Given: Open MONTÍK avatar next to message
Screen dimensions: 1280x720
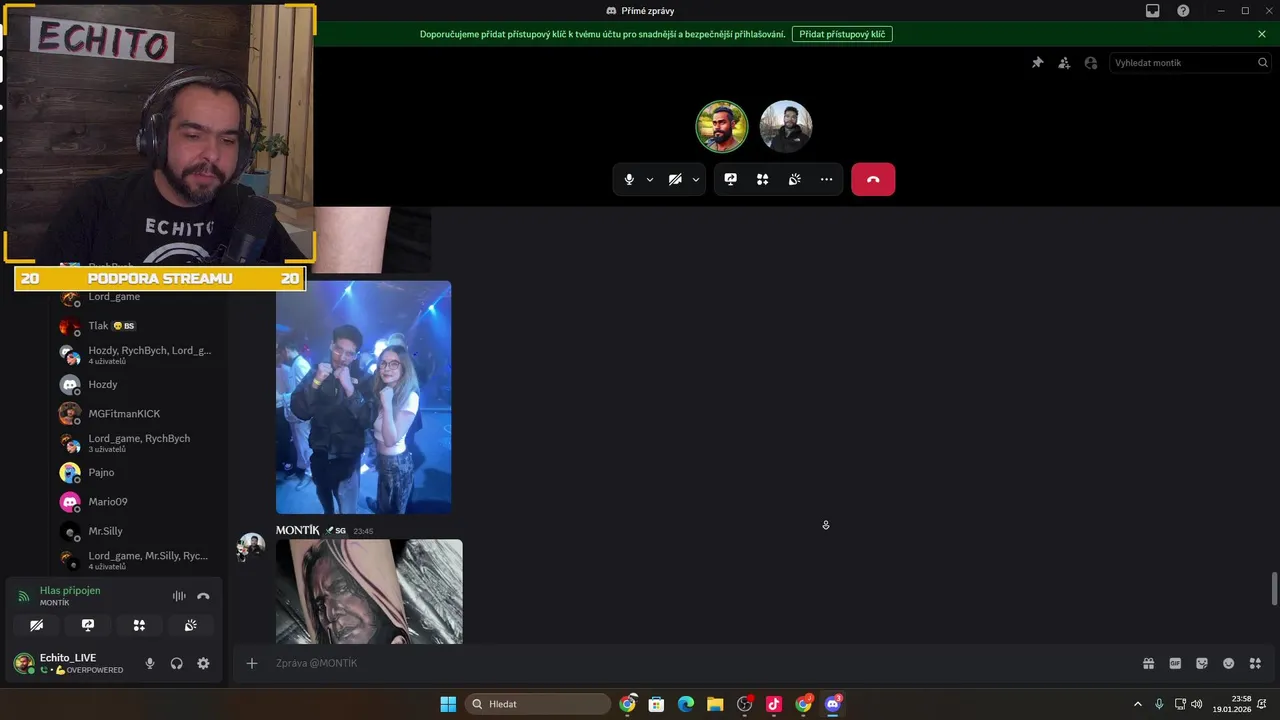Looking at the screenshot, I should (x=251, y=547).
